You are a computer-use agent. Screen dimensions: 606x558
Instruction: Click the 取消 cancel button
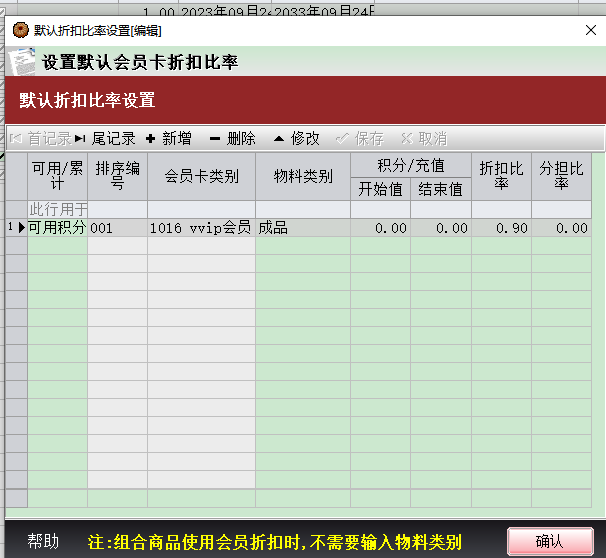pyautogui.click(x=424, y=138)
